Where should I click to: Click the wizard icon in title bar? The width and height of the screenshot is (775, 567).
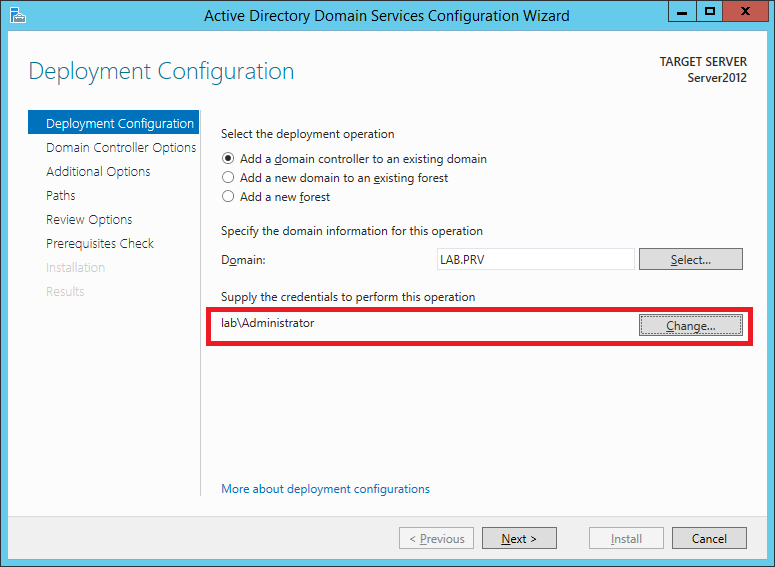coord(17,15)
